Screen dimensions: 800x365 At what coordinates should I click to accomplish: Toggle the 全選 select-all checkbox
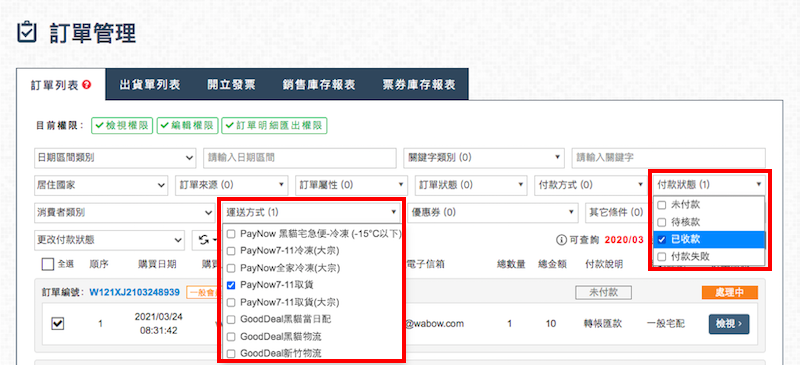47,264
